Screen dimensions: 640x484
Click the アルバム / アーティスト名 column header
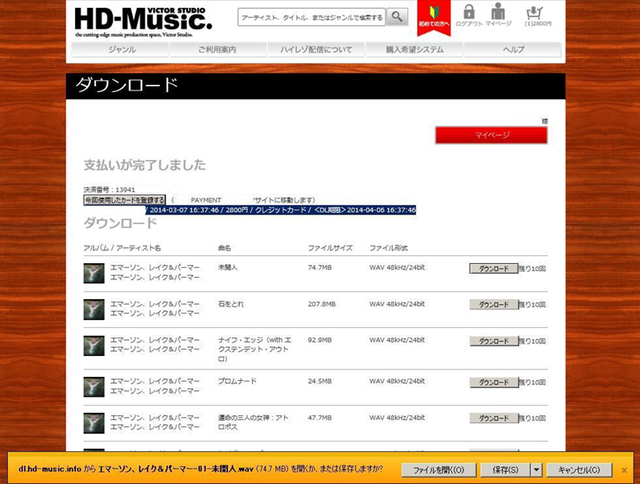[x=122, y=248]
